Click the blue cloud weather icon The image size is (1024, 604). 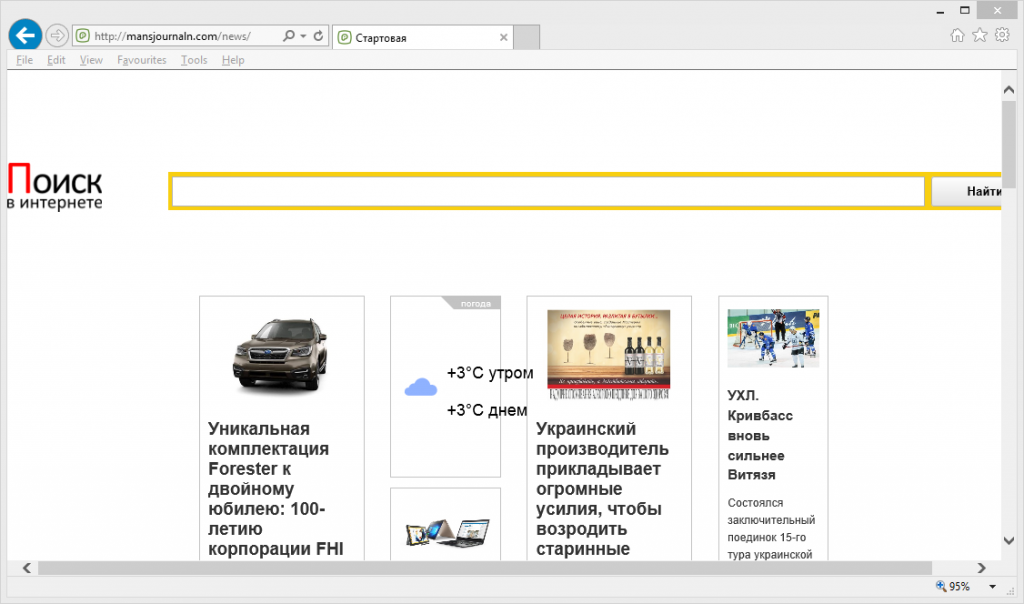tap(421, 388)
